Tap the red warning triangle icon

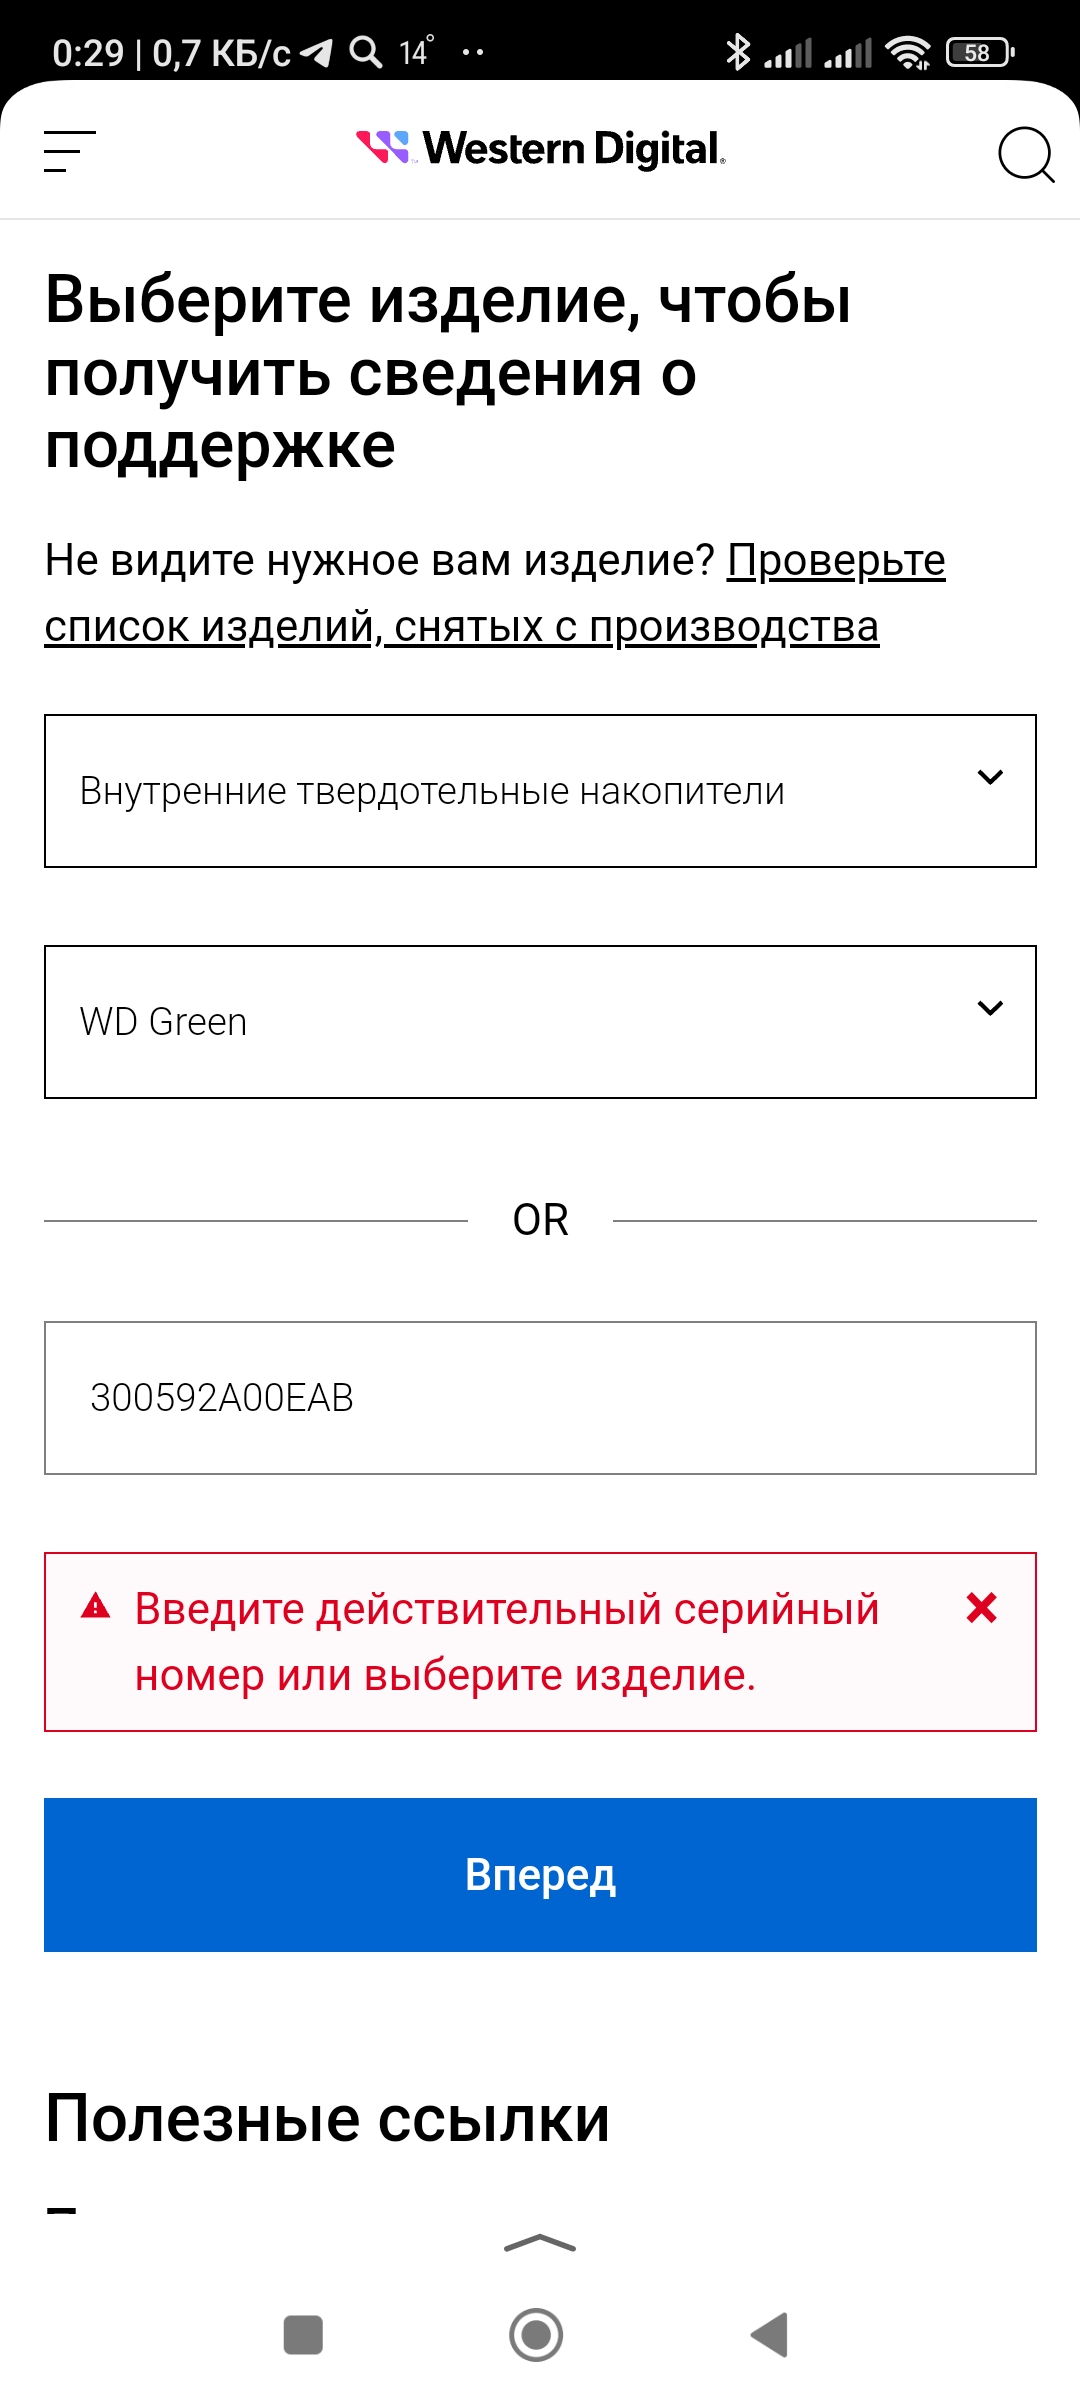pos(95,1606)
